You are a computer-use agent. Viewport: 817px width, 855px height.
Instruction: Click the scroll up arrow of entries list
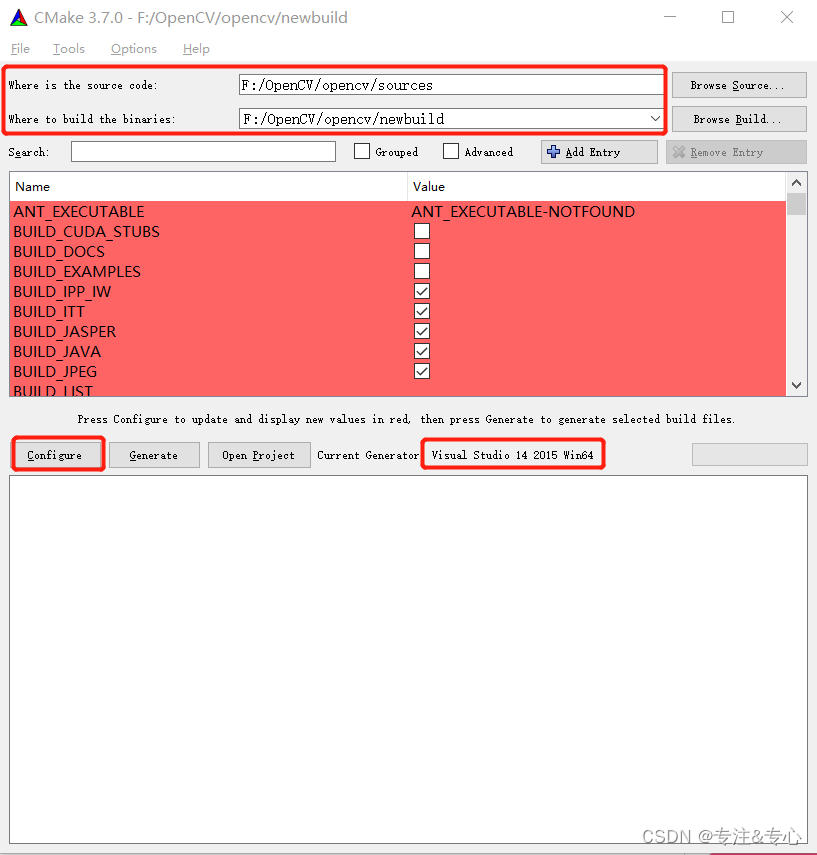796,183
